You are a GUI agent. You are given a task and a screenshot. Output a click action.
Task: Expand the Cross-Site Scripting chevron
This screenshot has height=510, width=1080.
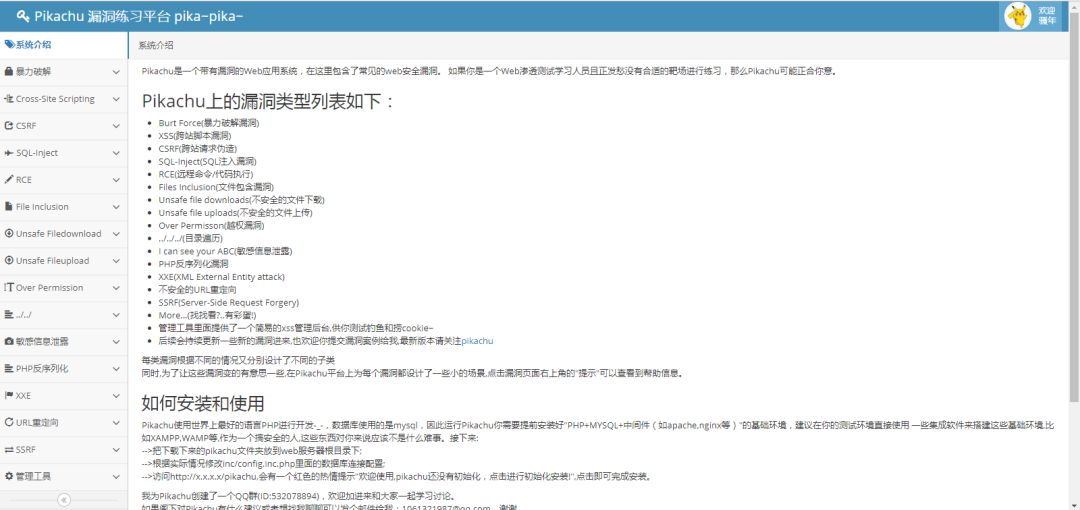[x=116, y=99]
